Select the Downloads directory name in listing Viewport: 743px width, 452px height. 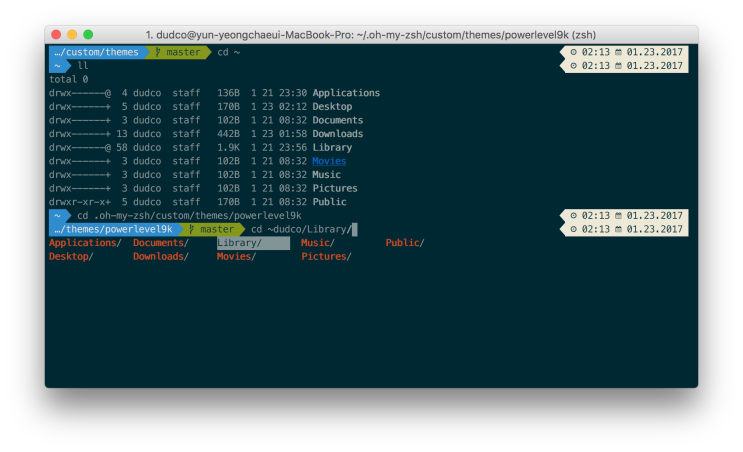[x=337, y=134]
